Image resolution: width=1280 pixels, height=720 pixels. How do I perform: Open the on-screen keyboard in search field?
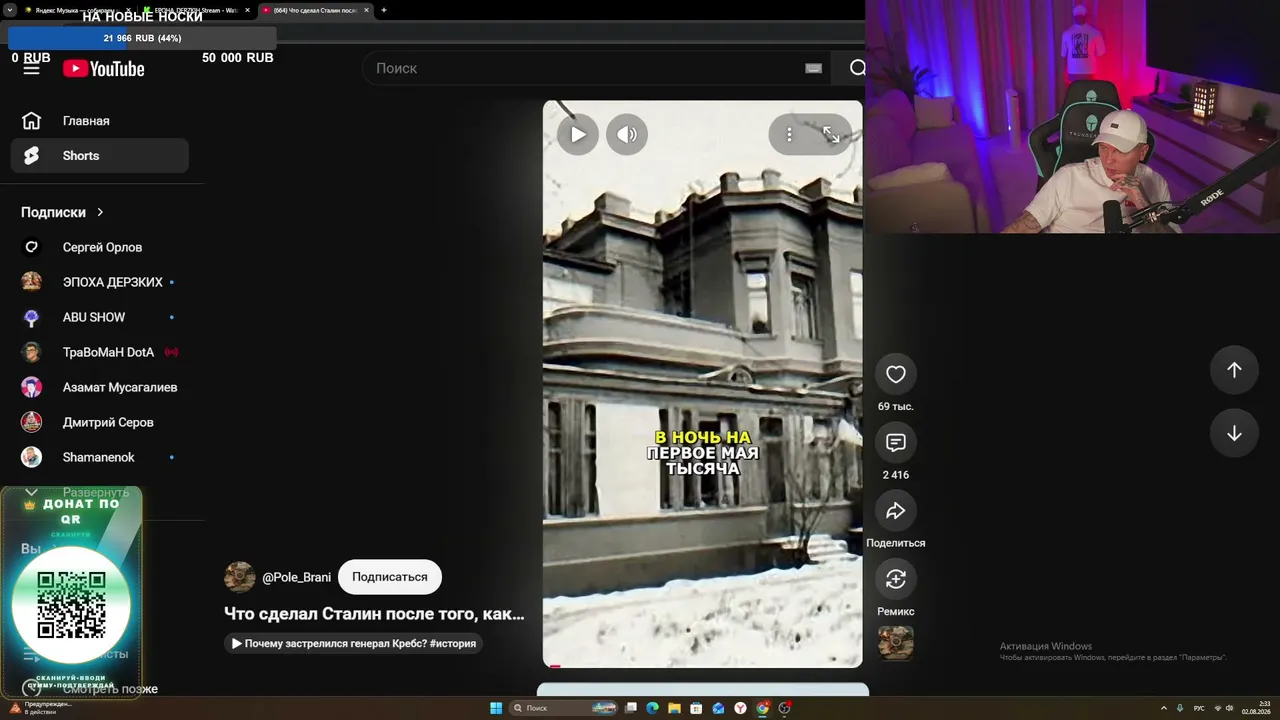tap(813, 68)
